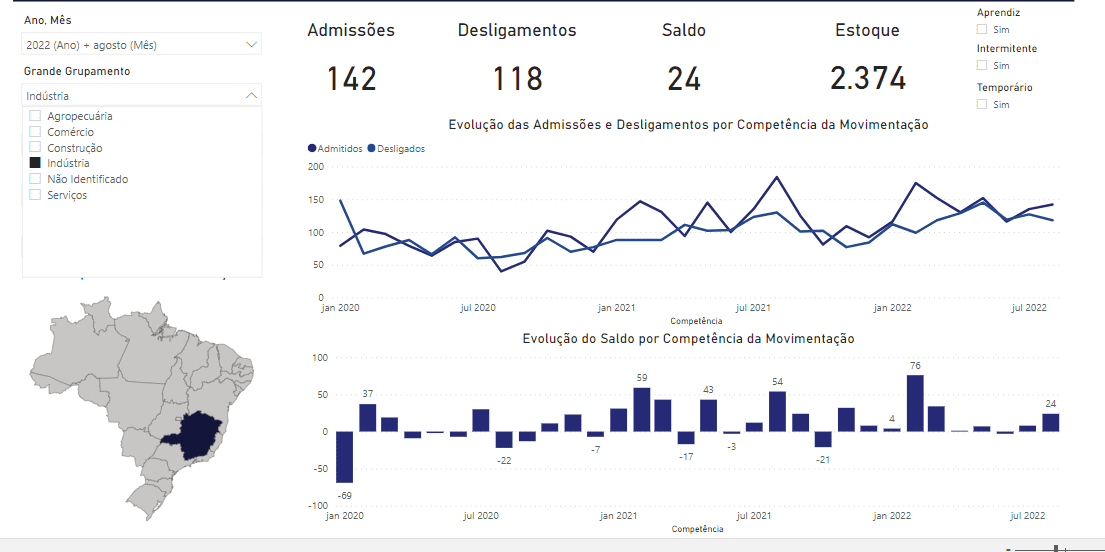
Task: Click the Admissões card value 142
Action: pyautogui.click(x=352, y=78)
